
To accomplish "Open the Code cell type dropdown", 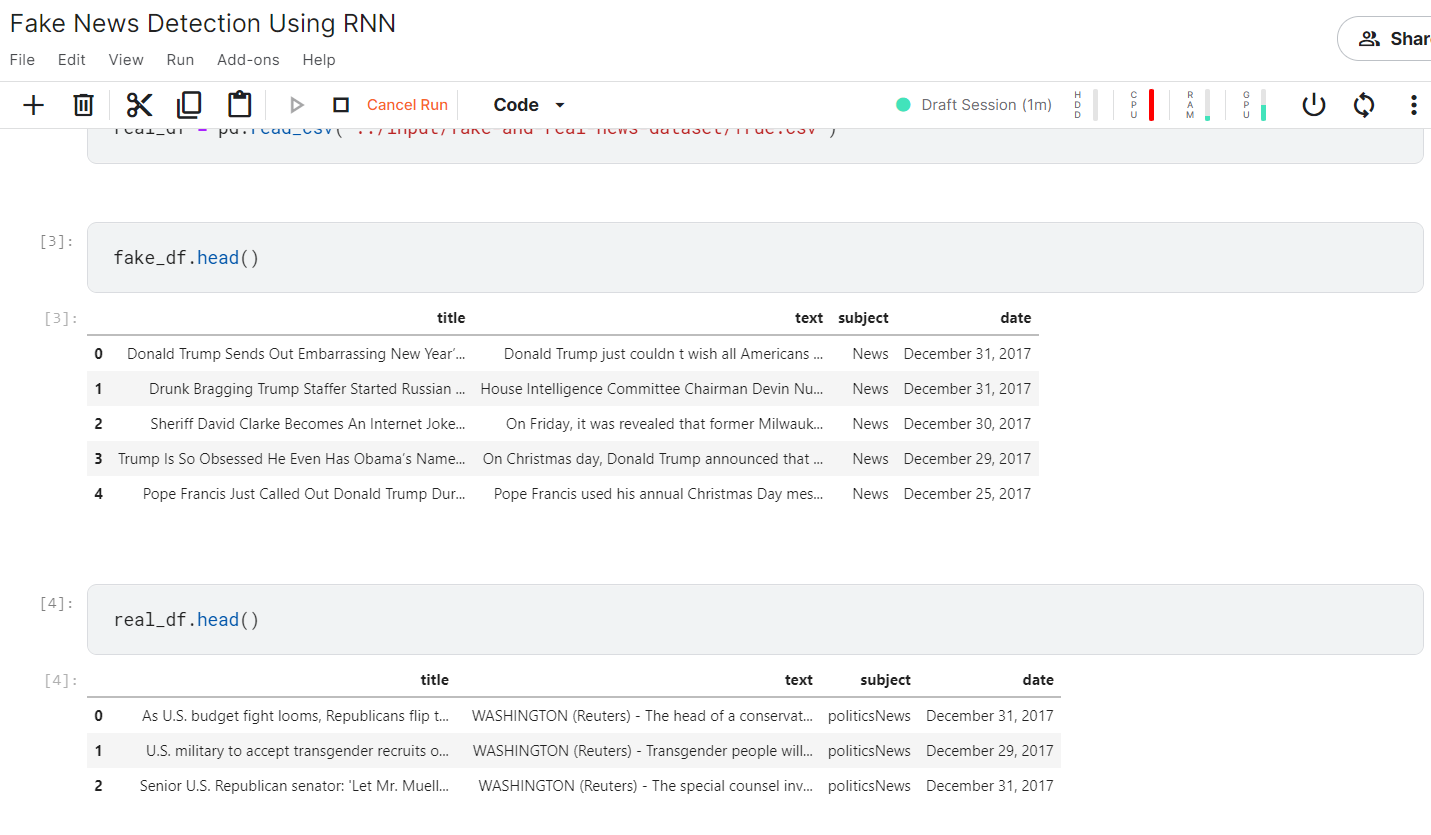I will (529, 105).
